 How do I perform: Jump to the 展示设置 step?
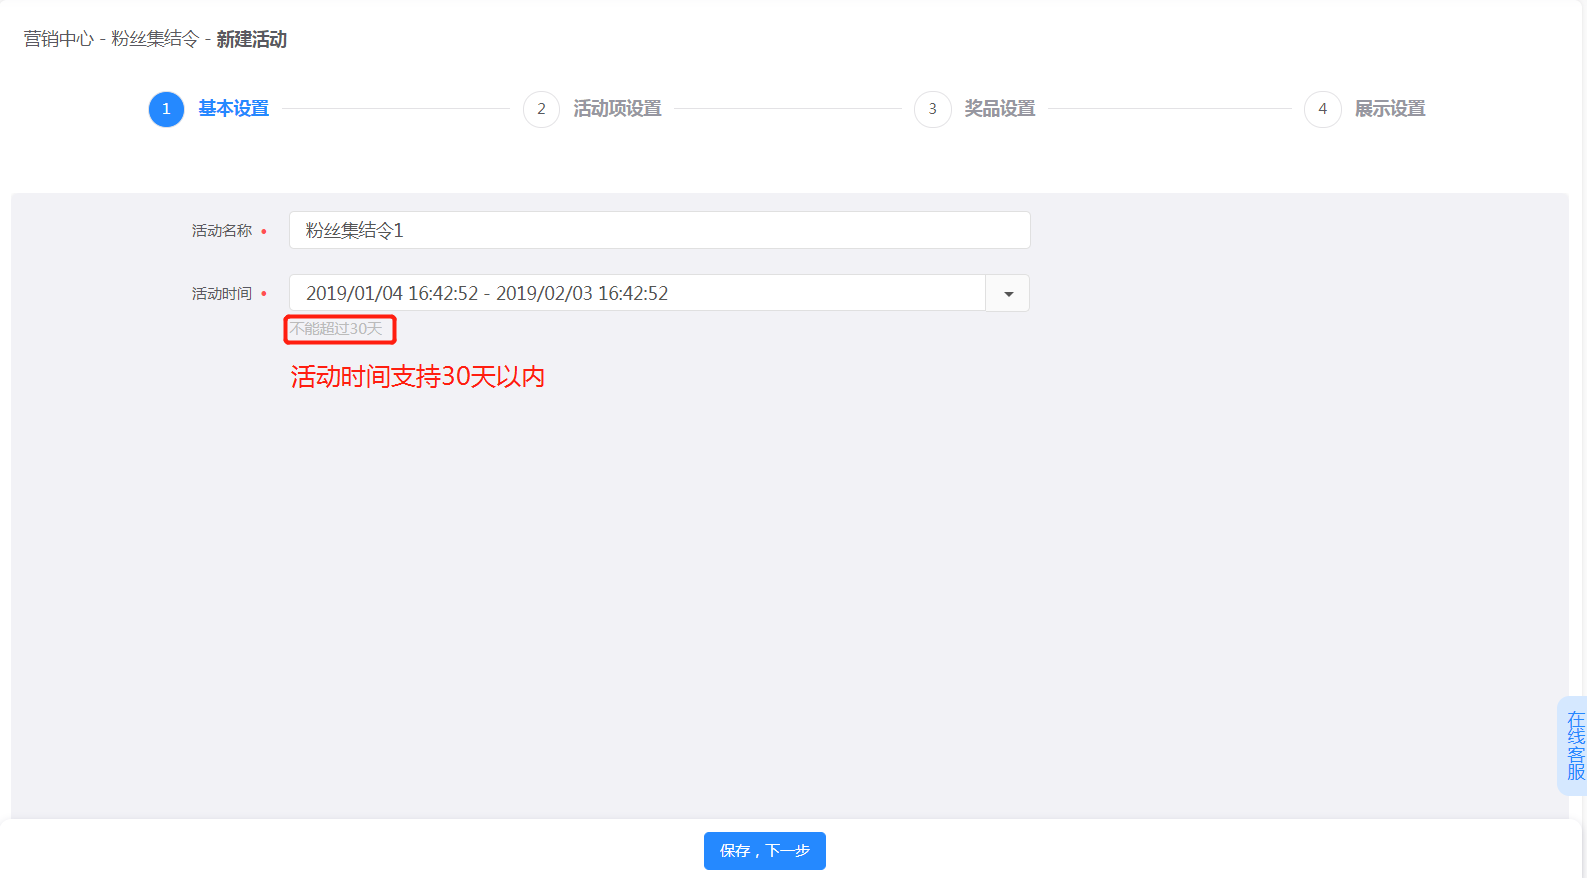(1389, 109)
